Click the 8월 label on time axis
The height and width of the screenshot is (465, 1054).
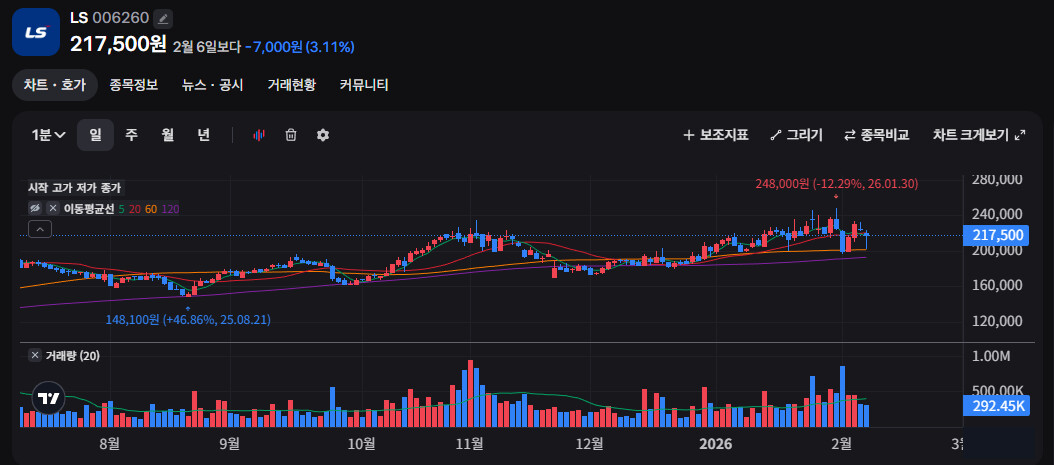click(x=109, y=443)
